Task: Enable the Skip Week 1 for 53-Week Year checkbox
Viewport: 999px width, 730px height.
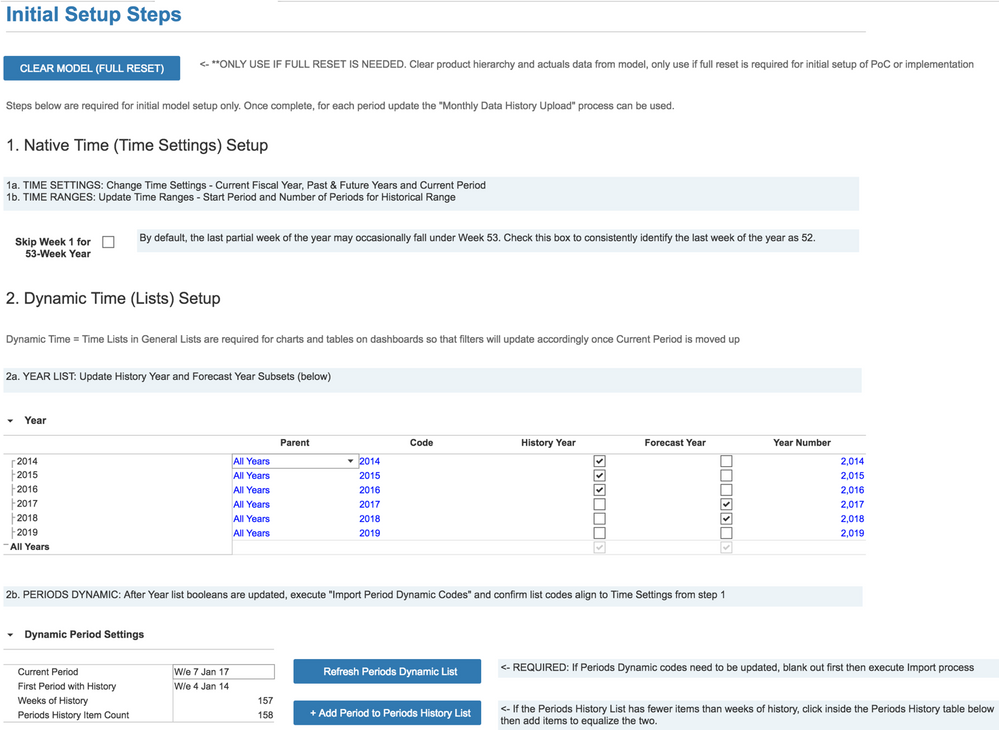Action: tap(108, 241)
